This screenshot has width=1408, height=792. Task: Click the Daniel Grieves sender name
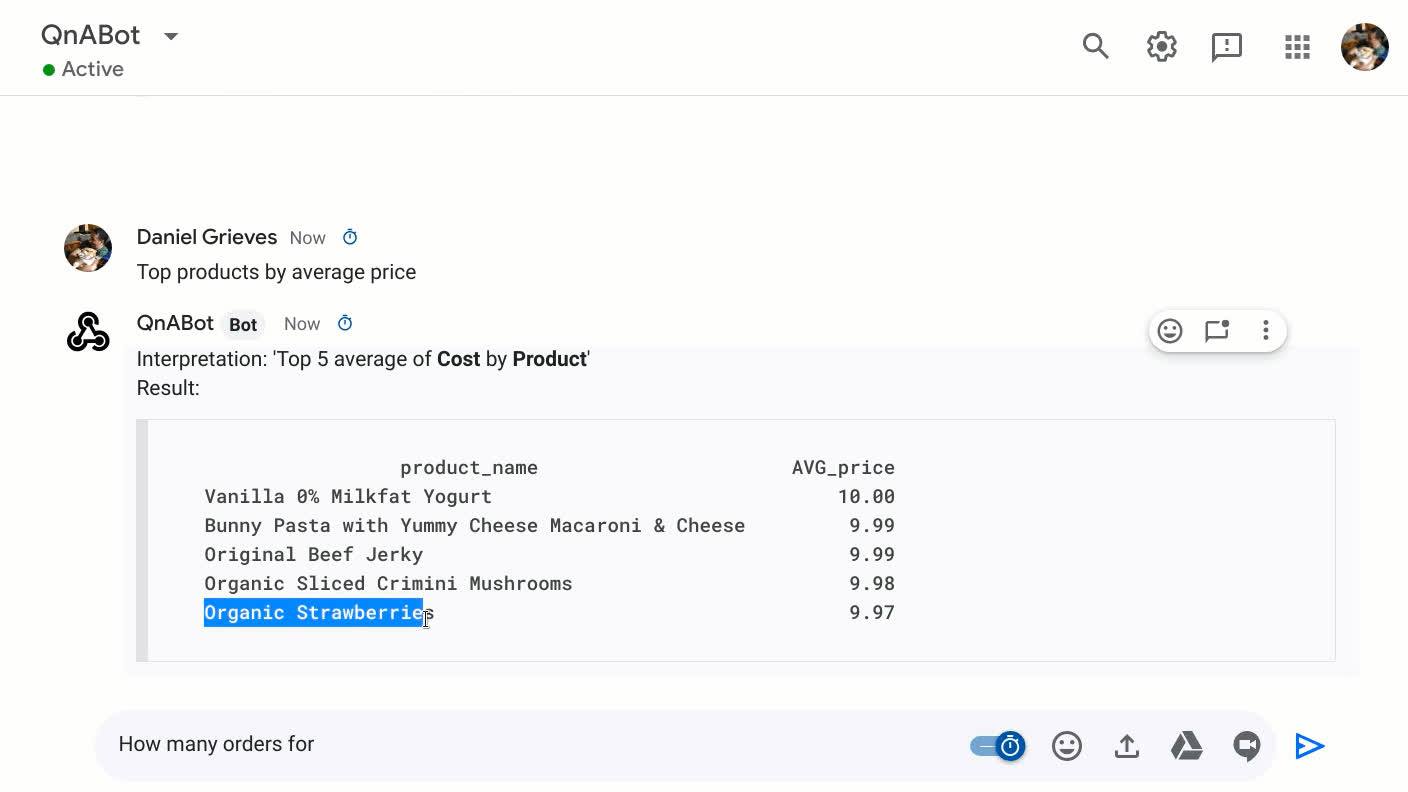pyautogui.click(x=207, y=237)
